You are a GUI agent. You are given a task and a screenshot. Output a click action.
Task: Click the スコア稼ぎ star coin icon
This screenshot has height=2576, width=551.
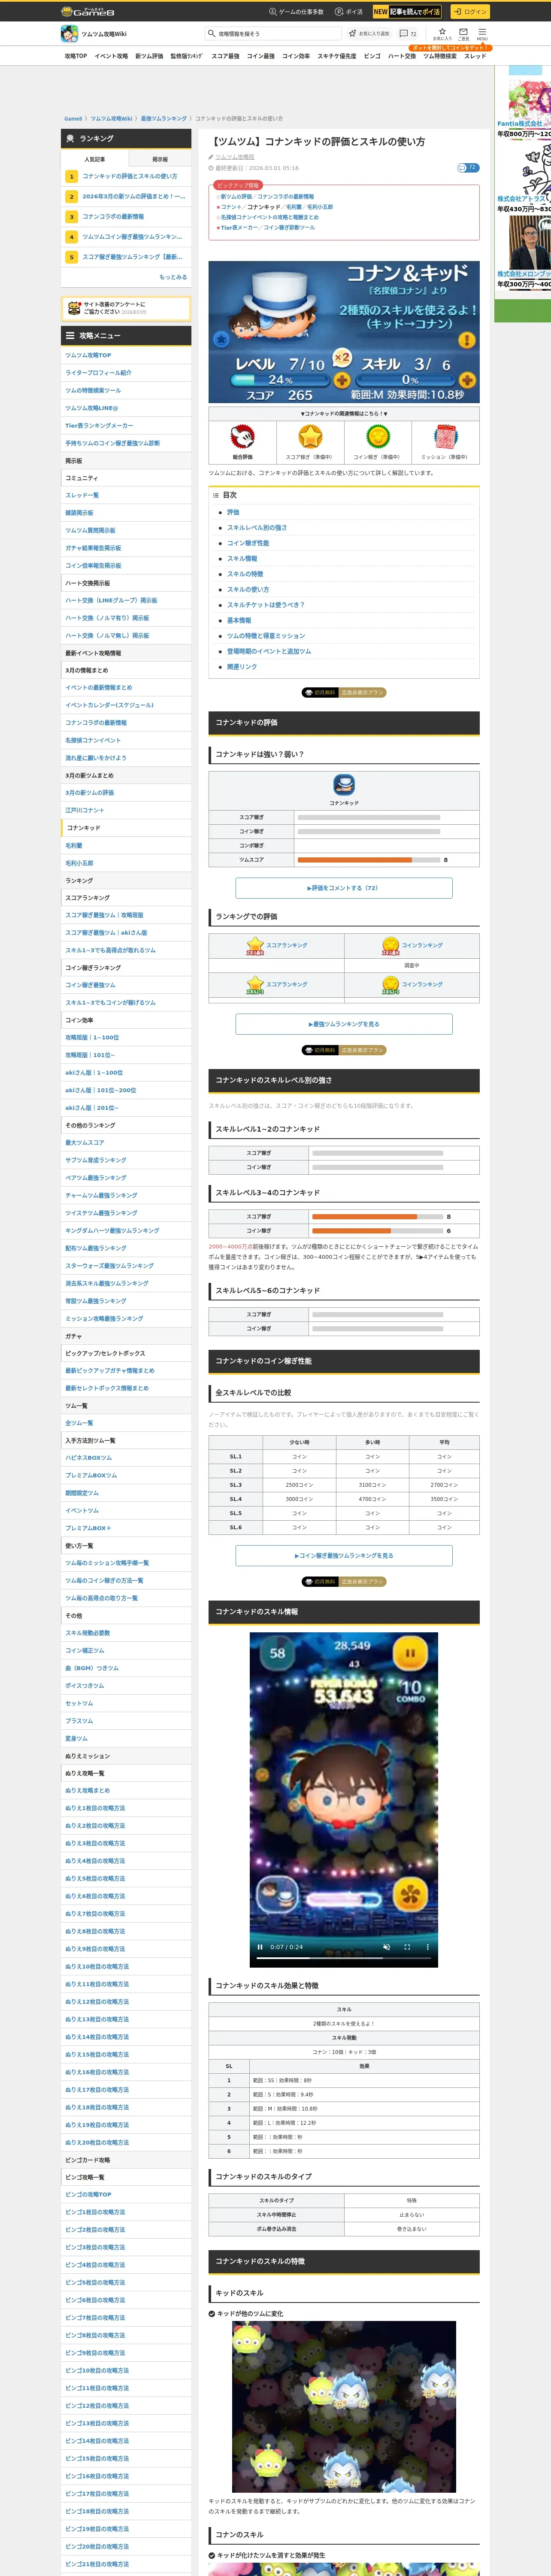coord(310,437)
